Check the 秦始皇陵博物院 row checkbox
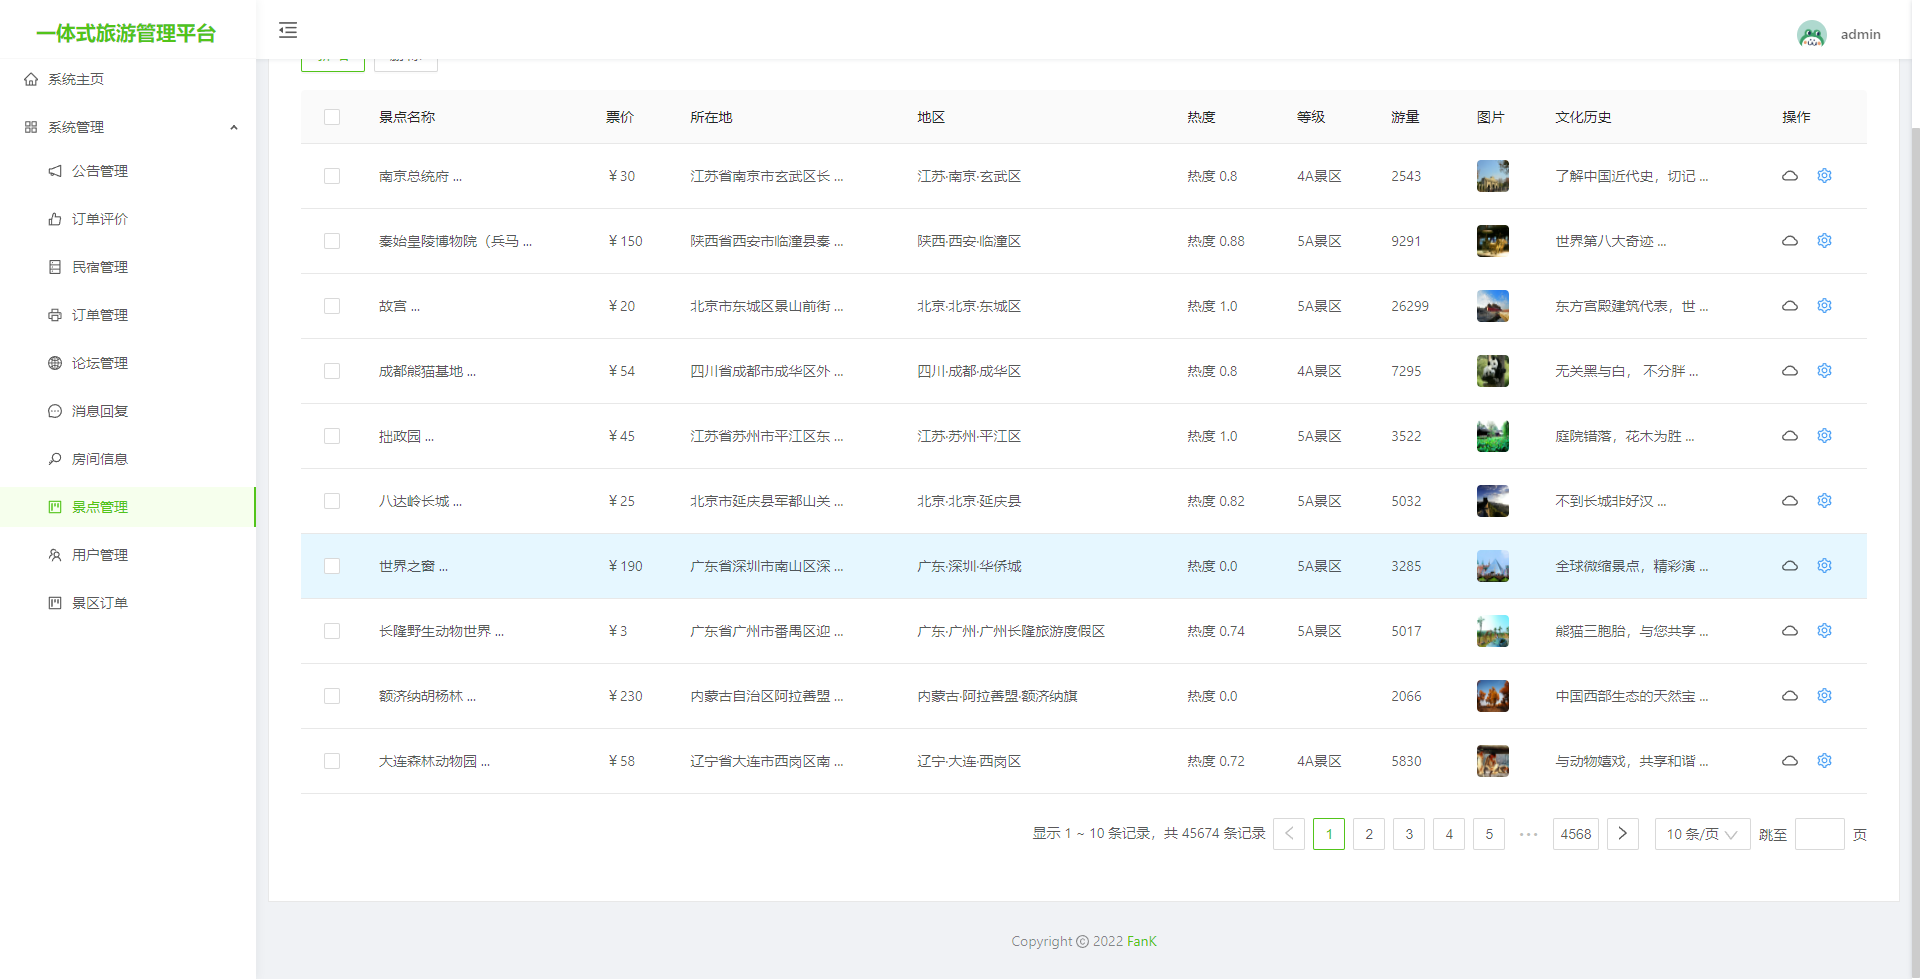The width and height of the screenshot is (1920, 979). [332, 241]
